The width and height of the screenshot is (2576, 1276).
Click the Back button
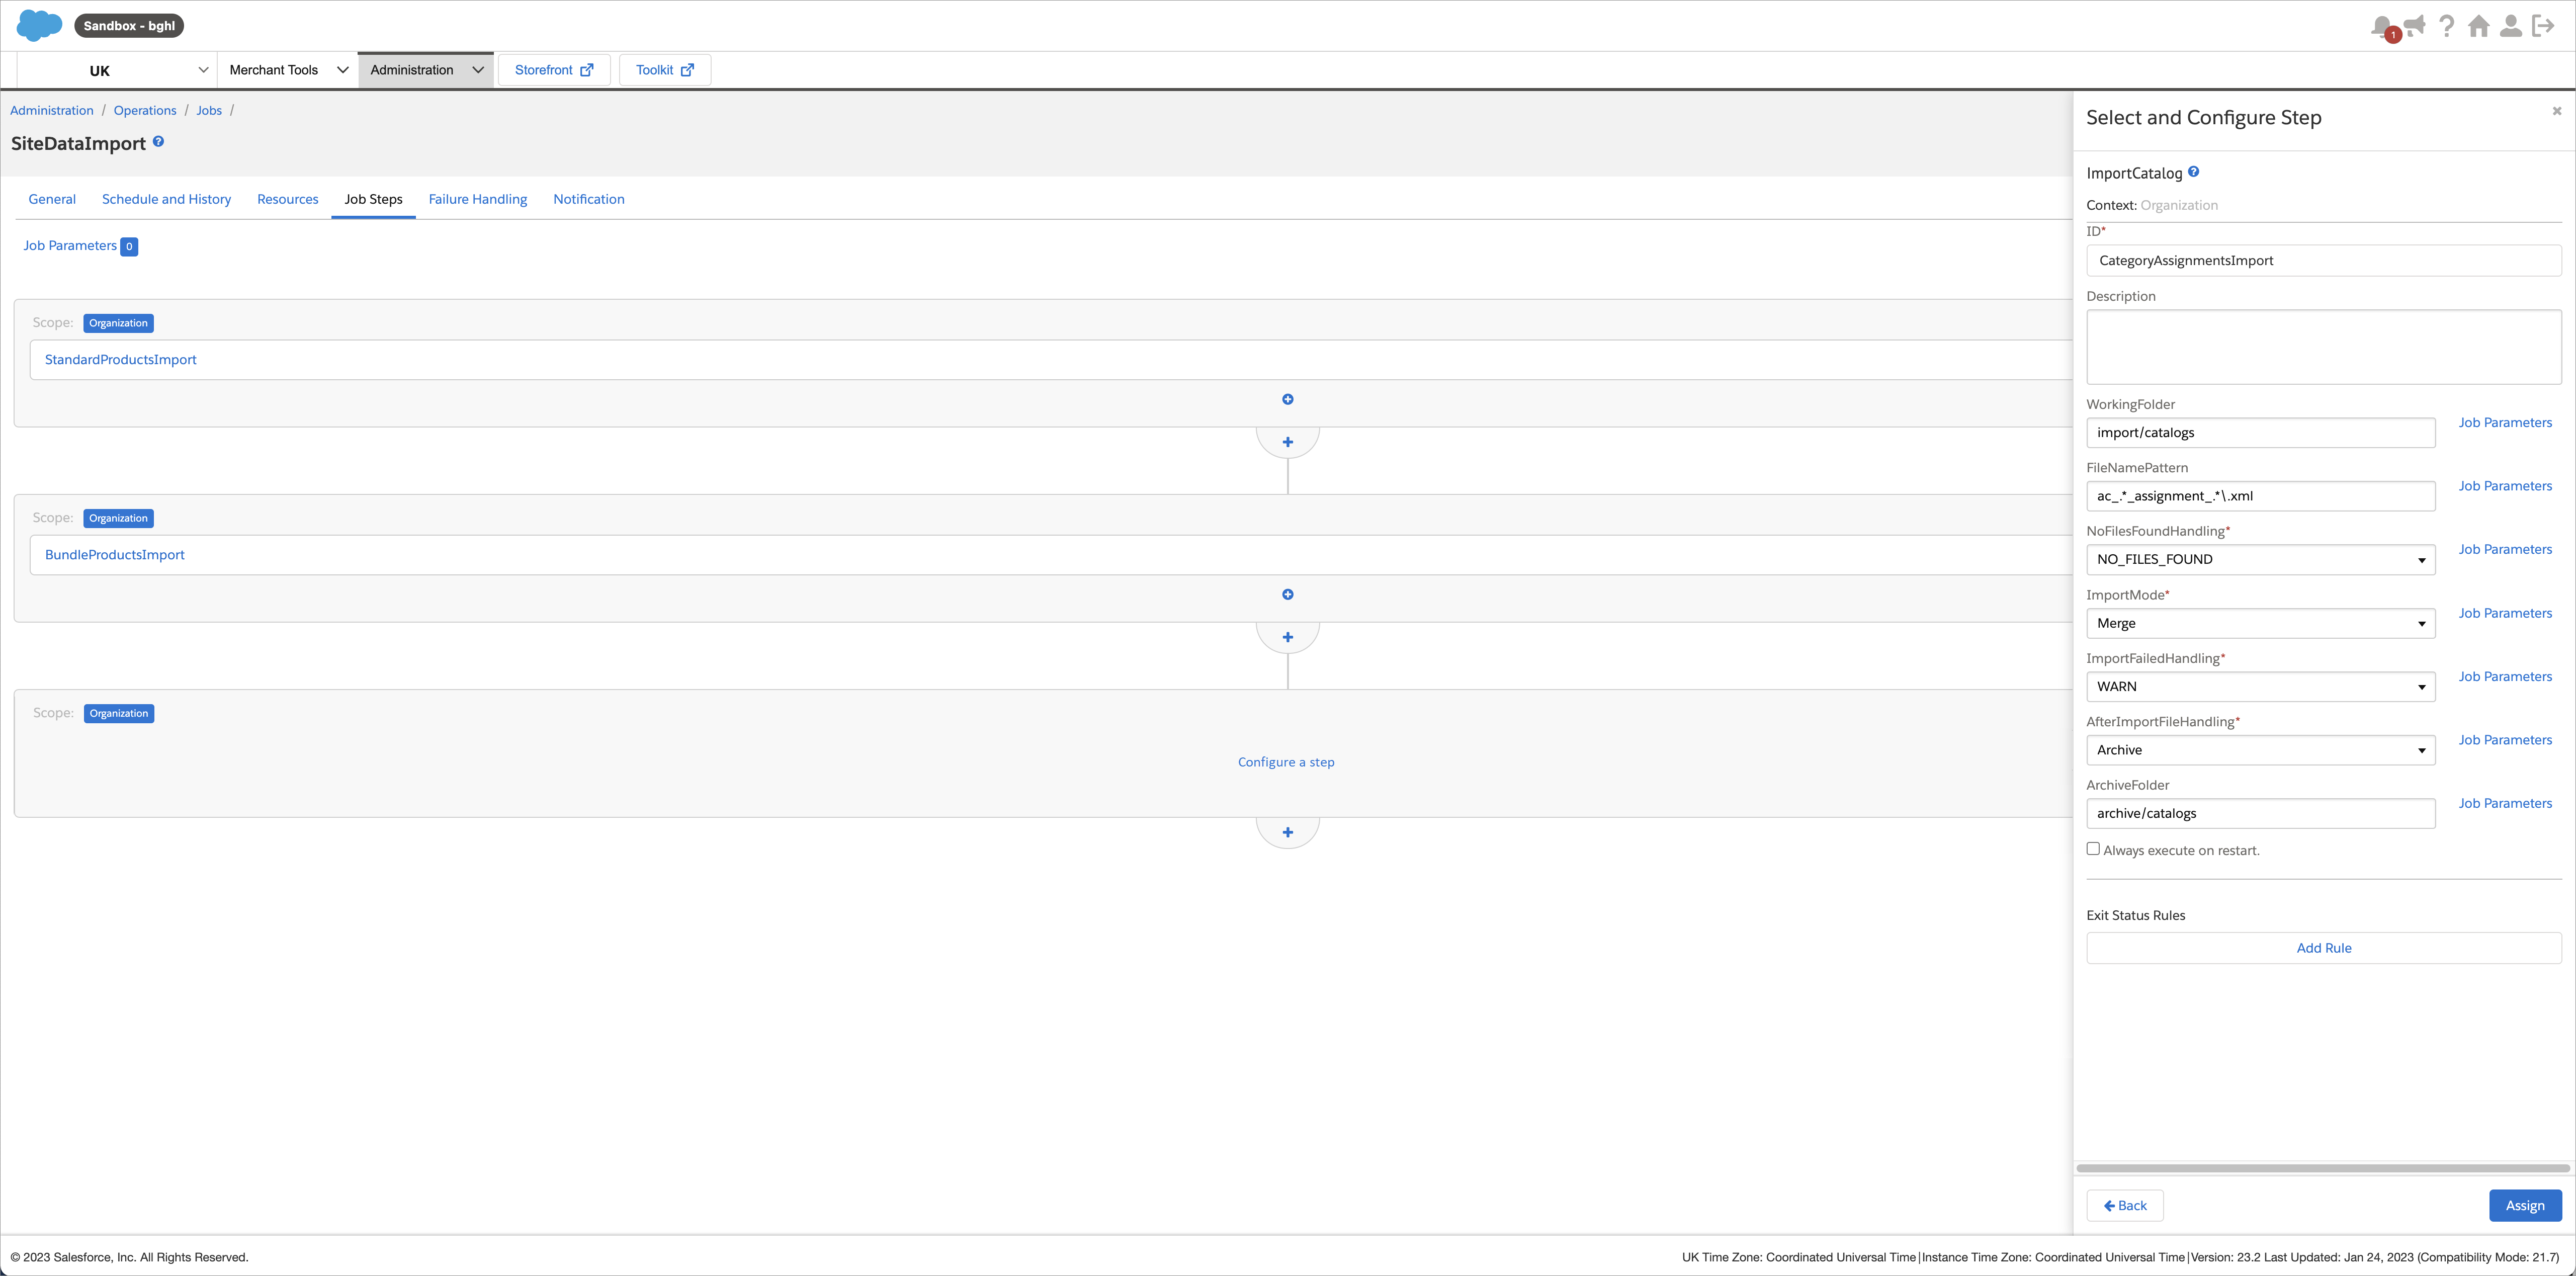[2125, 1205]
